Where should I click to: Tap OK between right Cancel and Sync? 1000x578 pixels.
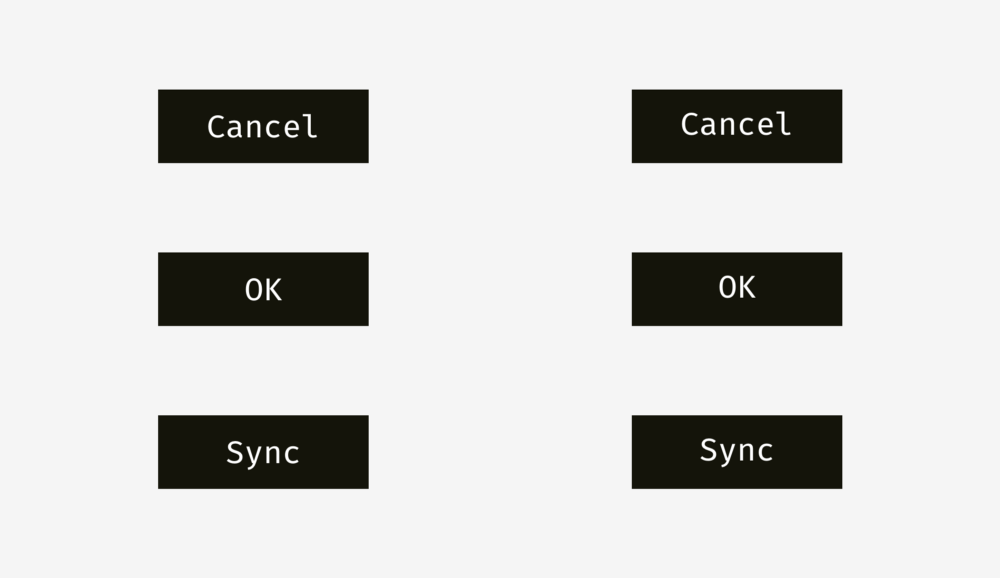(737, 289)
